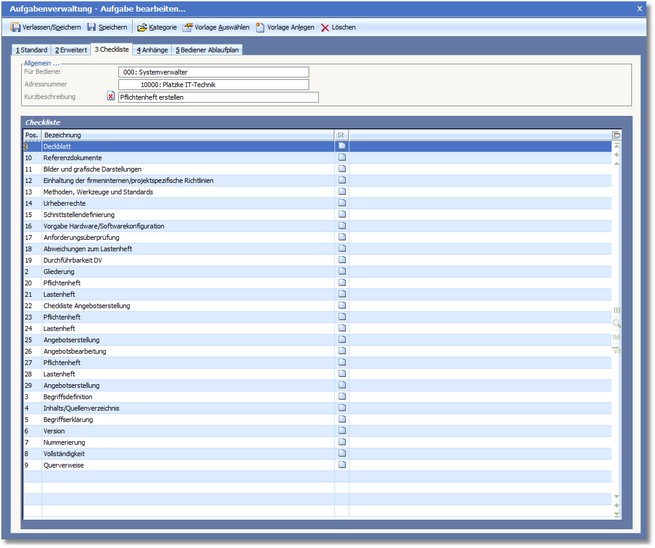The image size is (655, 548).
Task: Jump to last row using the bottom scroll arrow
Action: 616,515
